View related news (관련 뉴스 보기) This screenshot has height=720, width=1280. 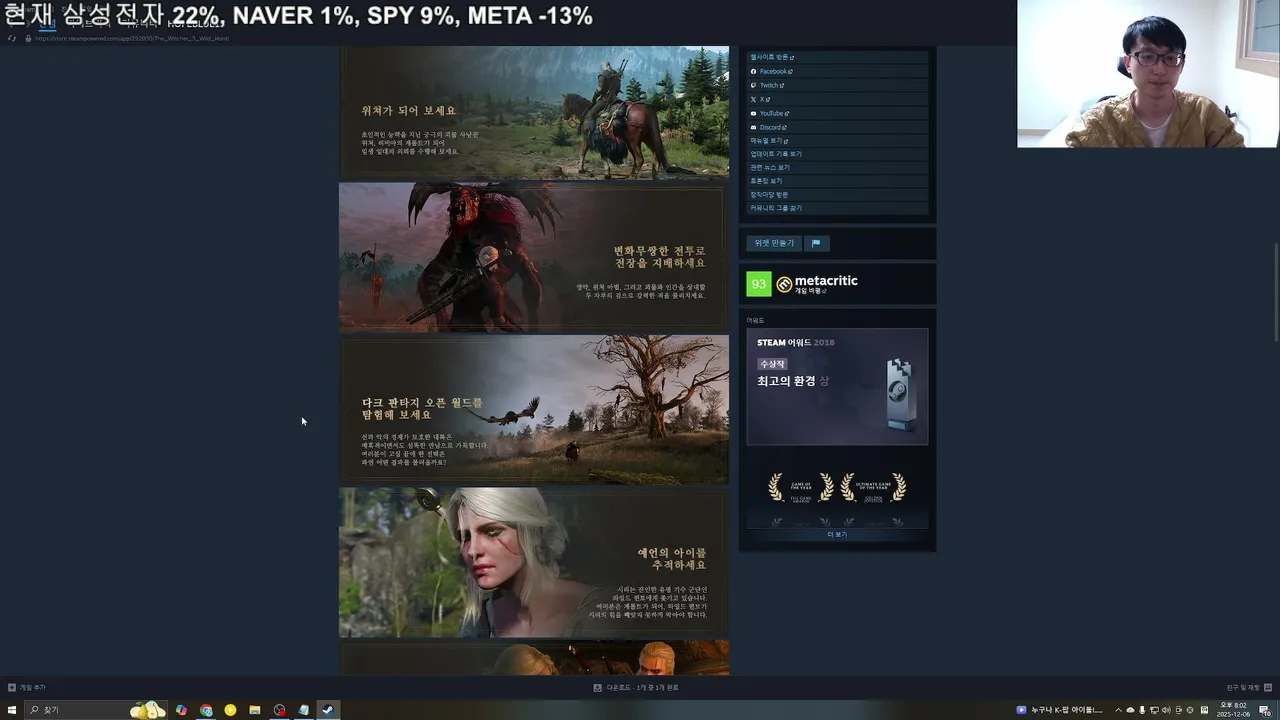[837, 167]
